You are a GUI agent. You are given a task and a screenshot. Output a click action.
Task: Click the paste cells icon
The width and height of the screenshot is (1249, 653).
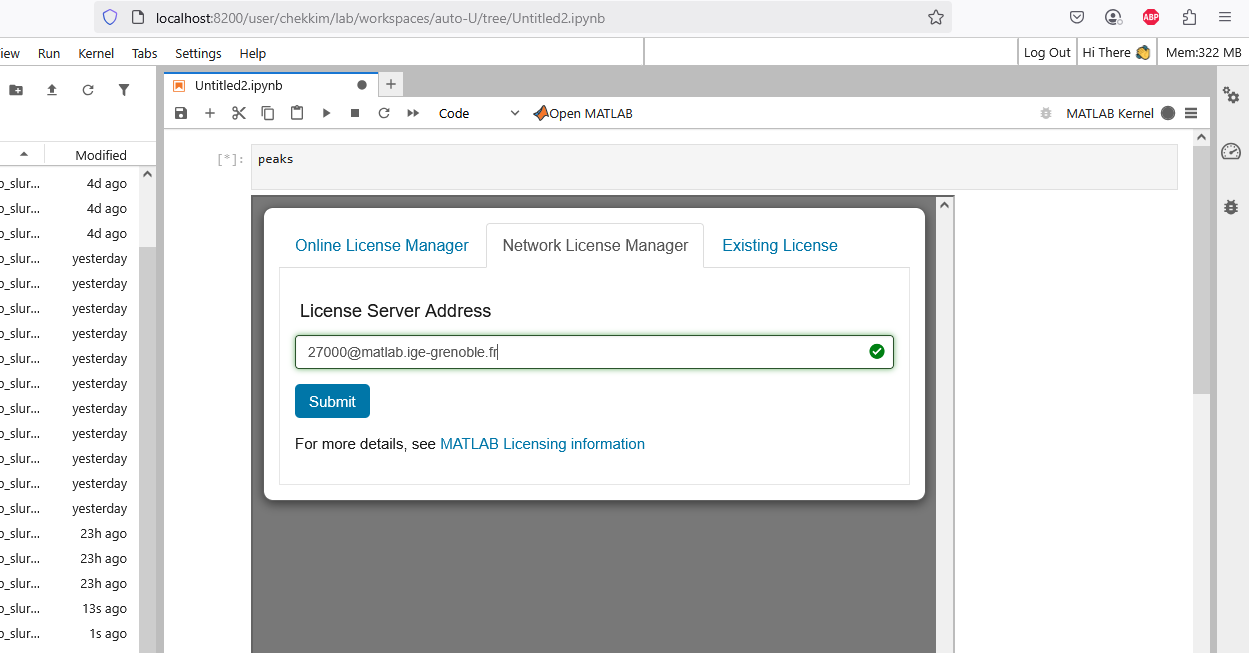pyautogui.click(x=297, y=113)
